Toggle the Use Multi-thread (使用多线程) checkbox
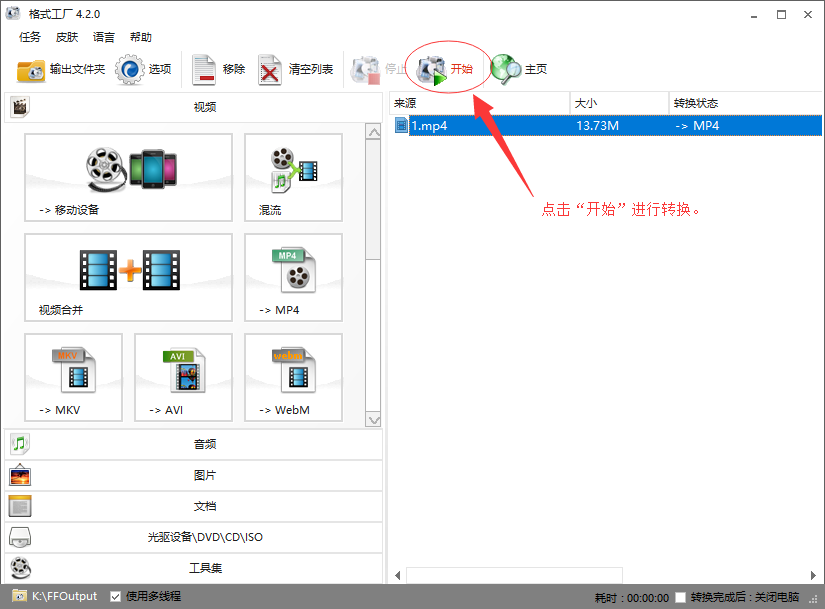Screen dimensions: 825x609 tap(116, 597)
